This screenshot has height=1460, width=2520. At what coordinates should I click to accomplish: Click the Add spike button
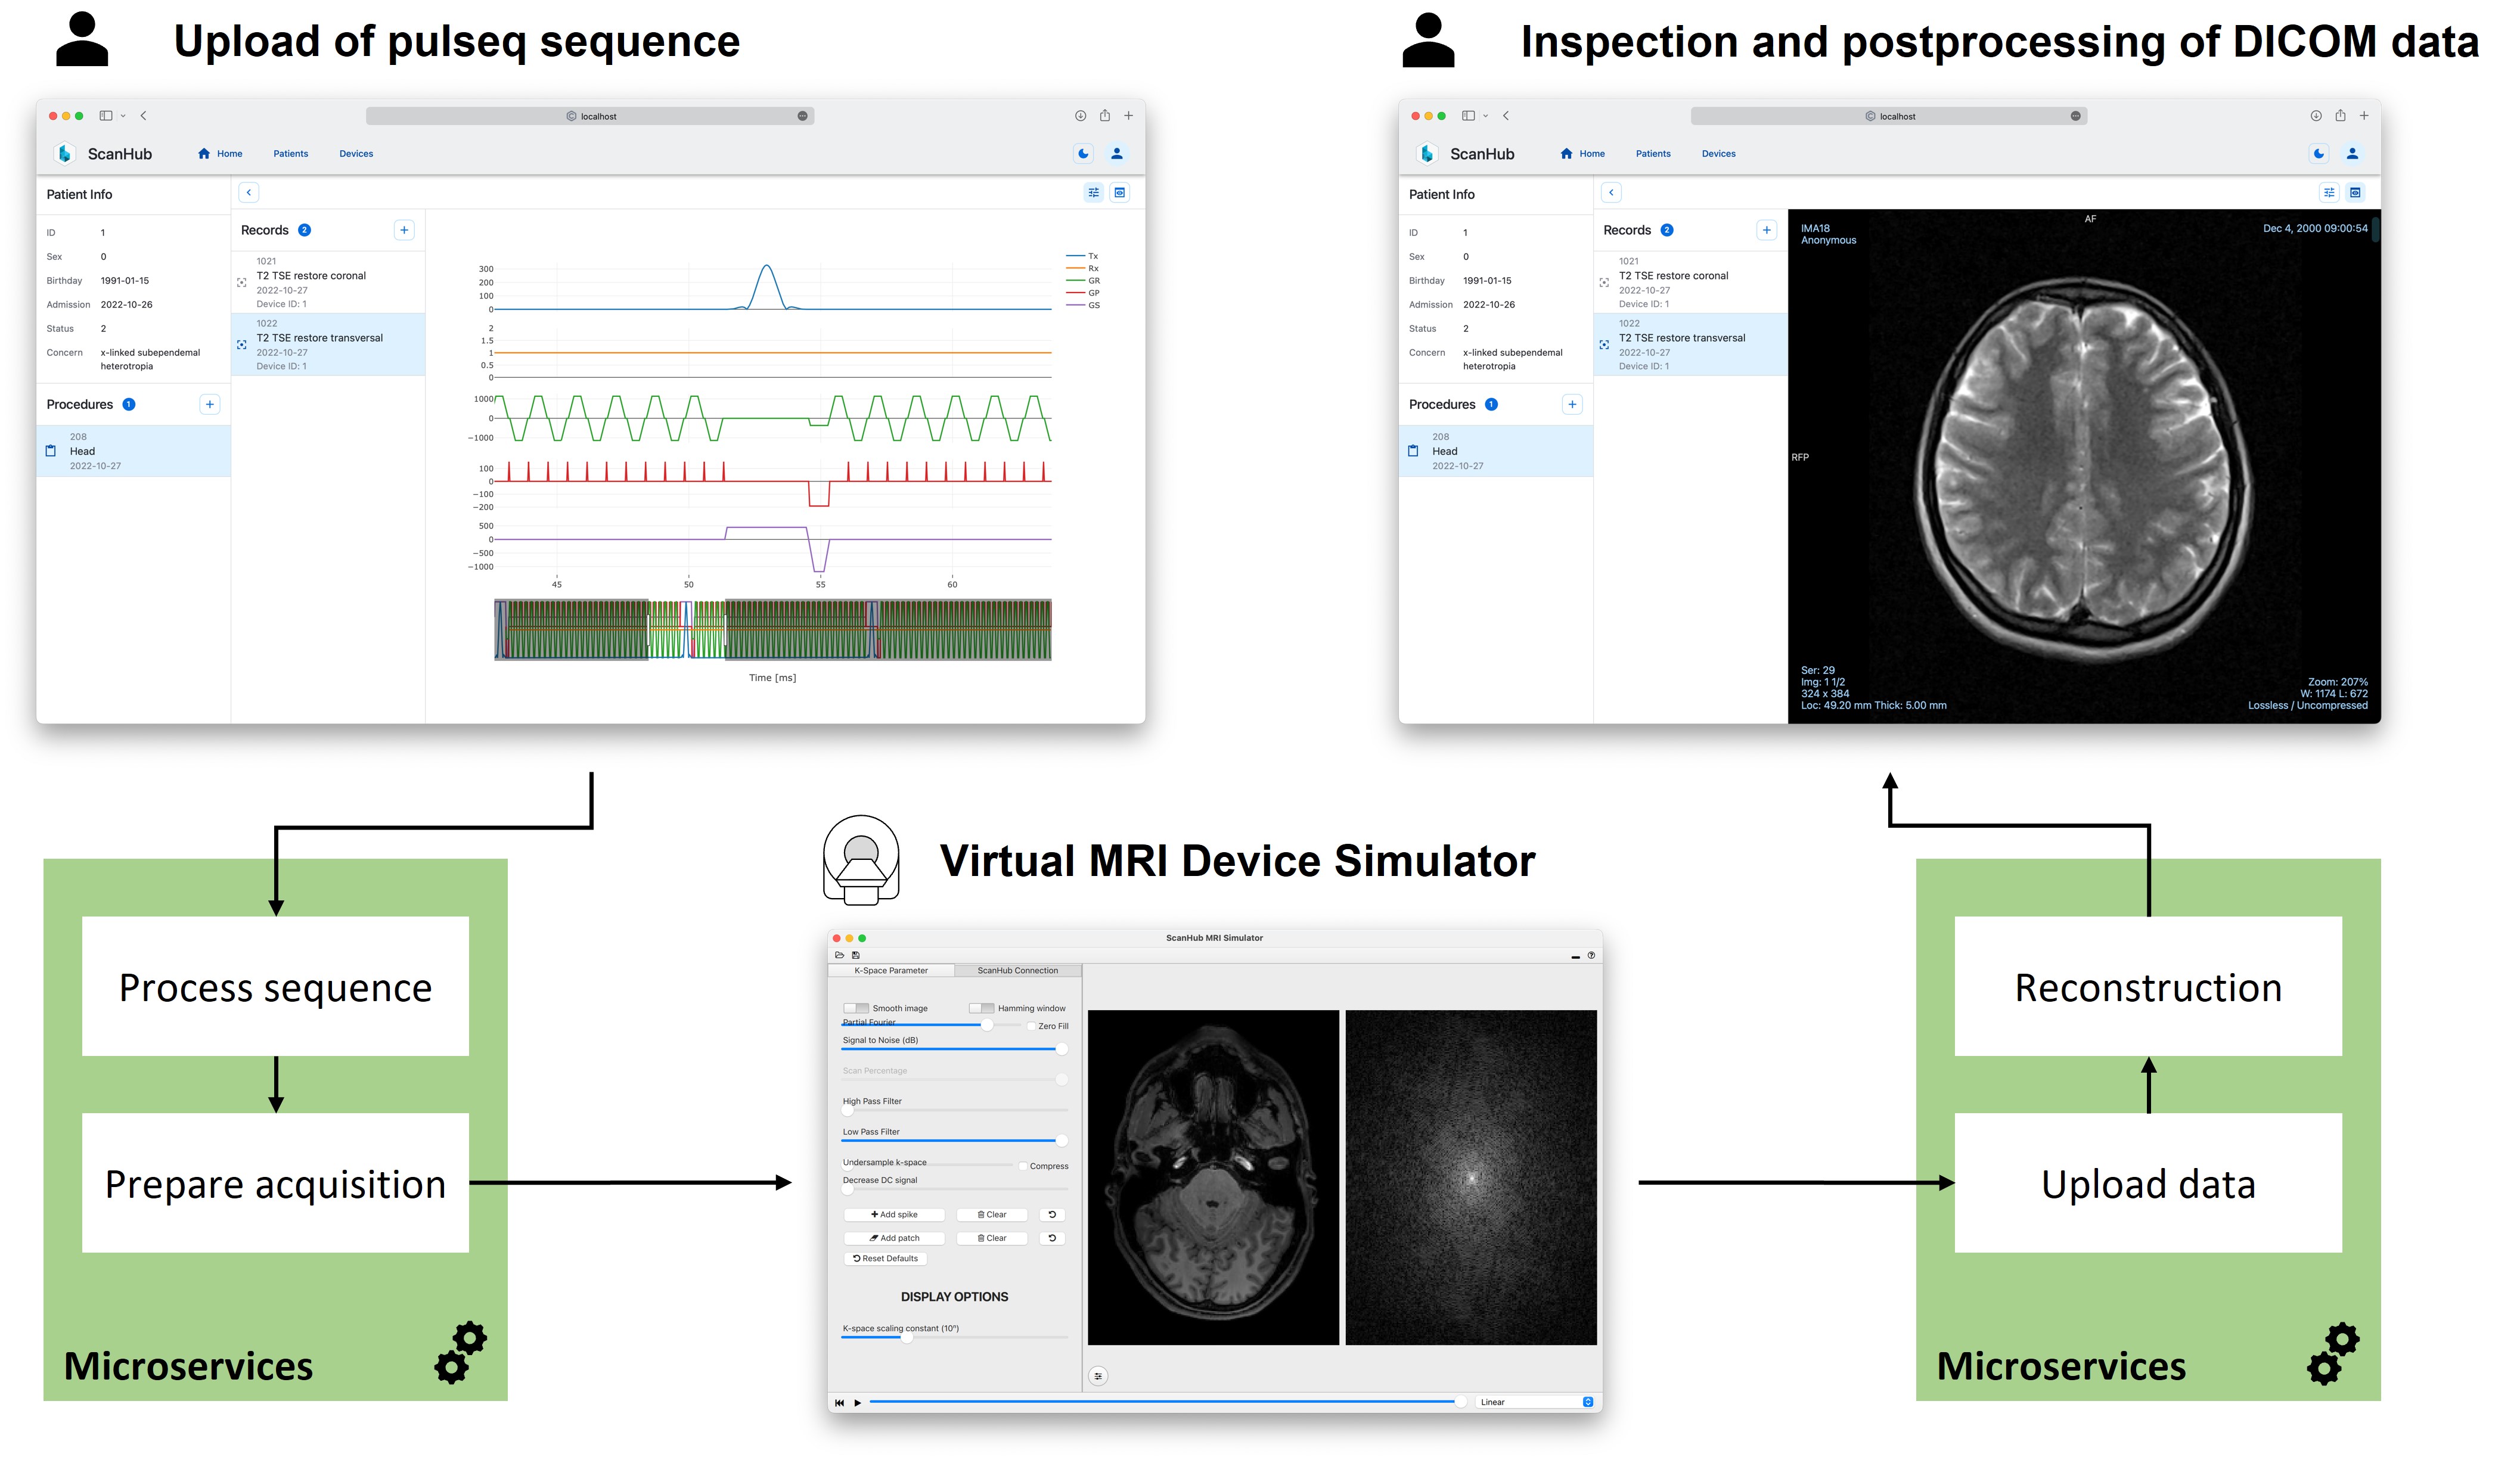(x=894, y=1214)
